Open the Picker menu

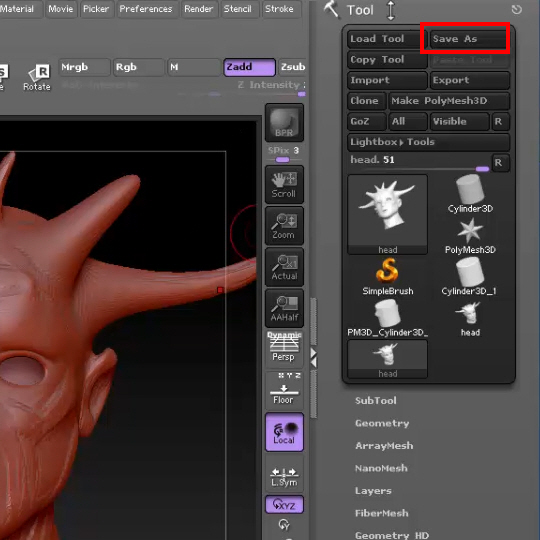(96, 9)
